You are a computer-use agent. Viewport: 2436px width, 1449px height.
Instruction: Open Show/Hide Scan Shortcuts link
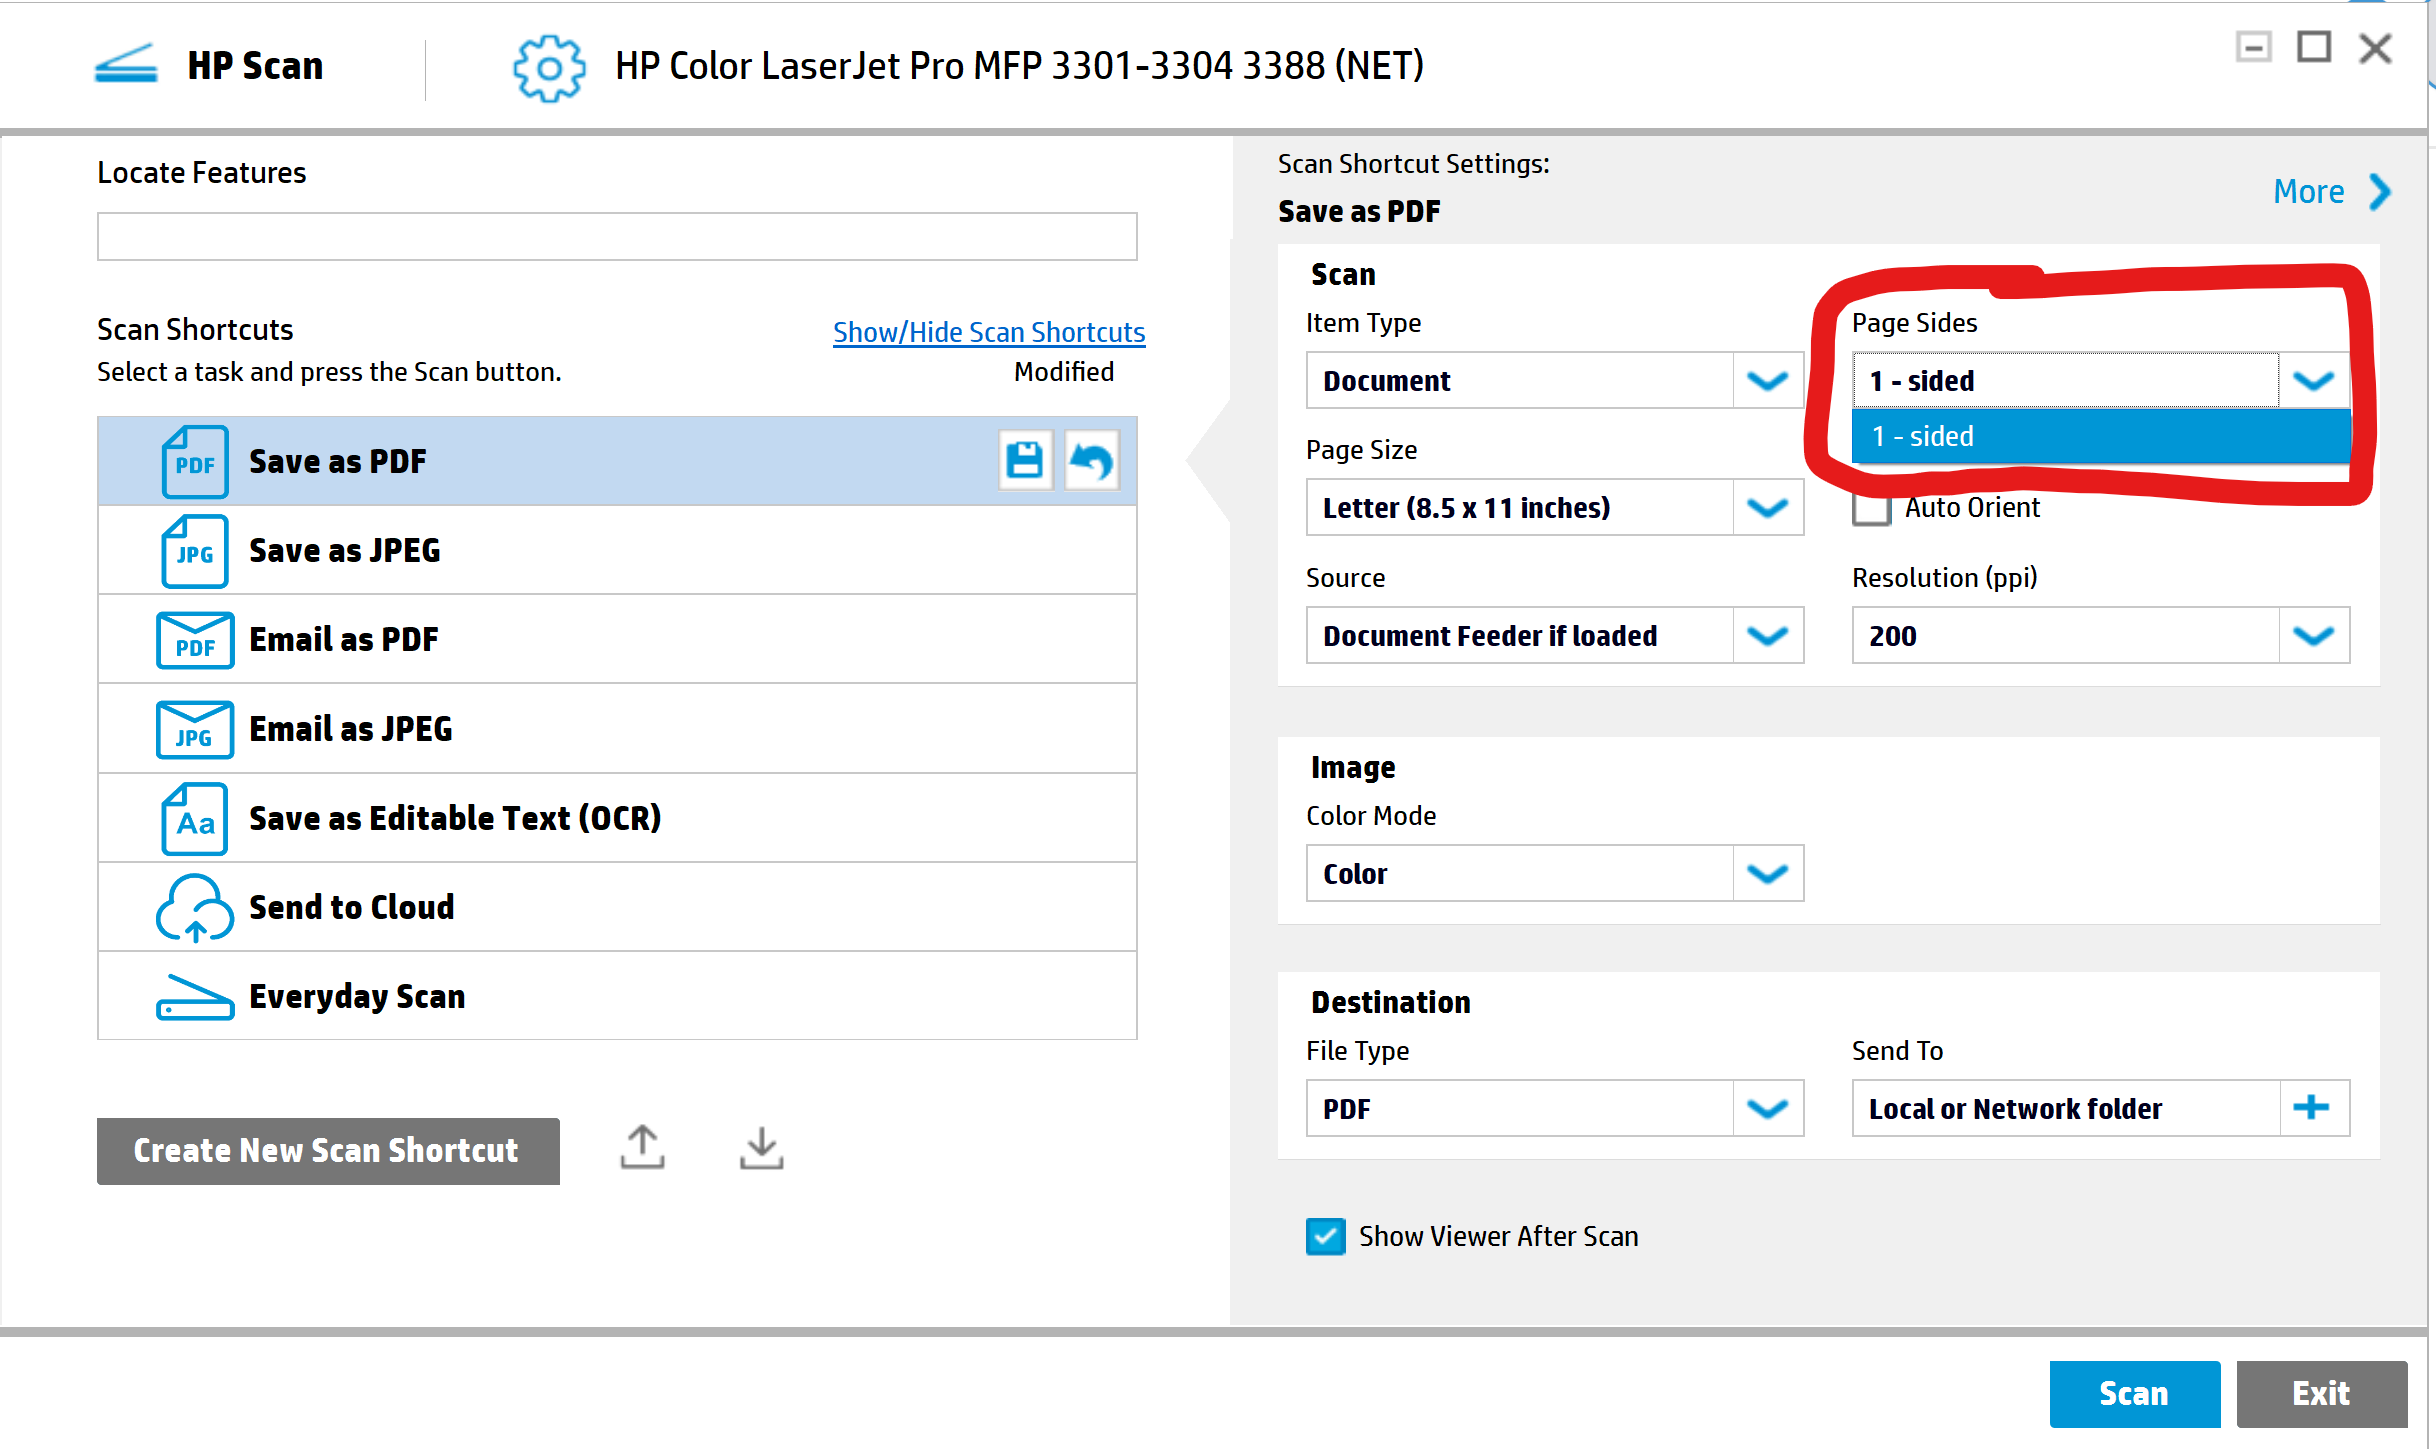pyautogui.click(x=989, y=332)
